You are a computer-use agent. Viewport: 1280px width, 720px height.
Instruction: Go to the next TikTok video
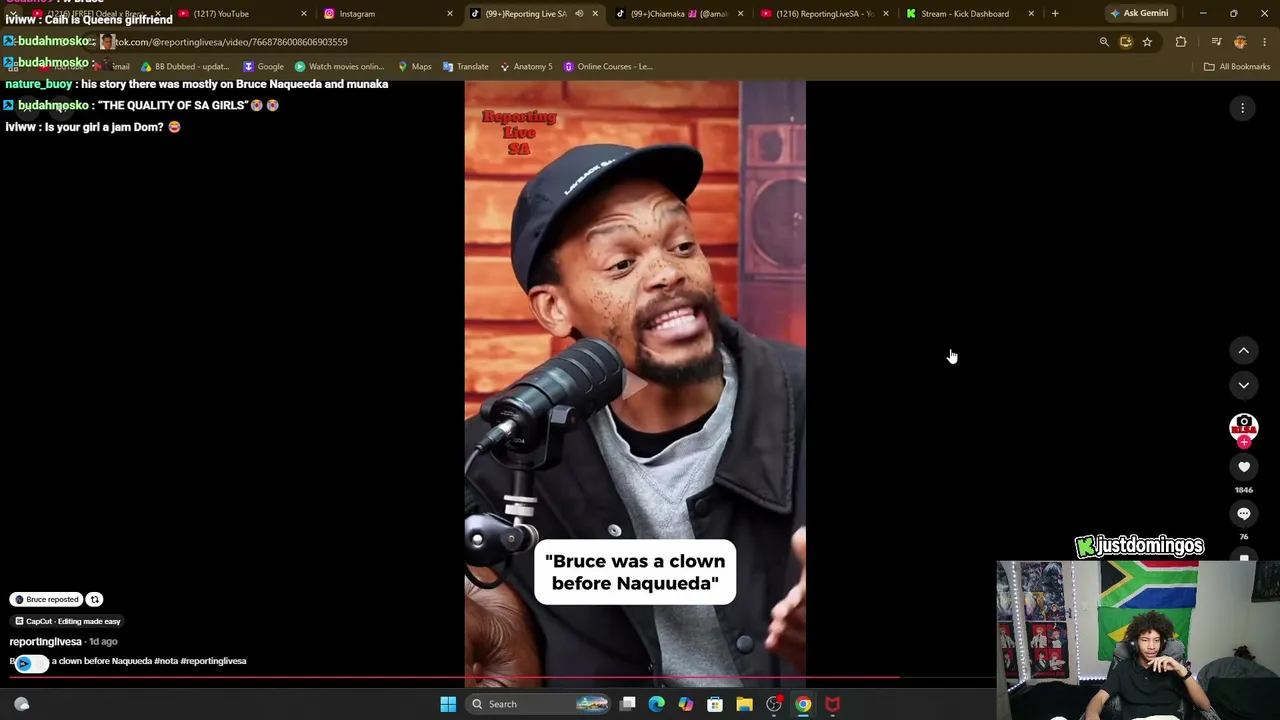(x=1244, y=385)
